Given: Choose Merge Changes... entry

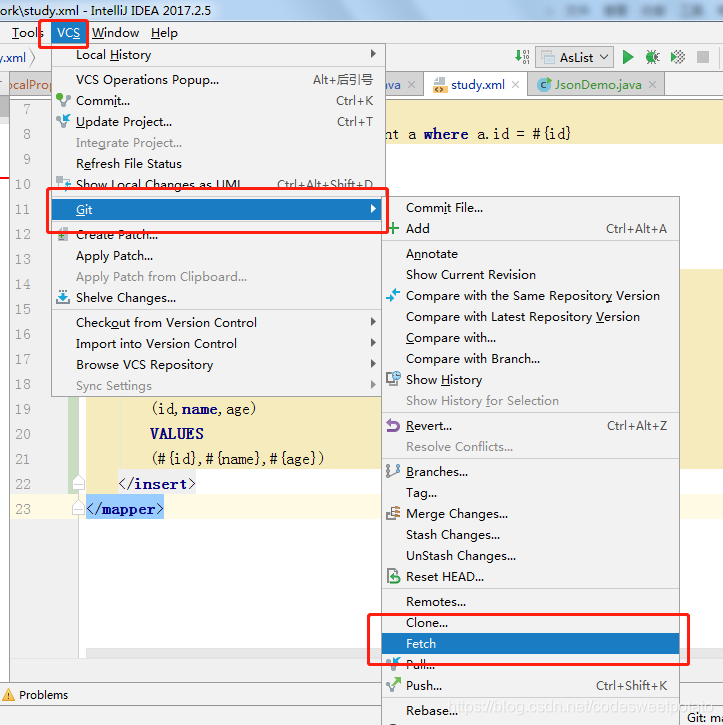Looking at the screenshot, I should pyautogui.click(x=531, y=514).
